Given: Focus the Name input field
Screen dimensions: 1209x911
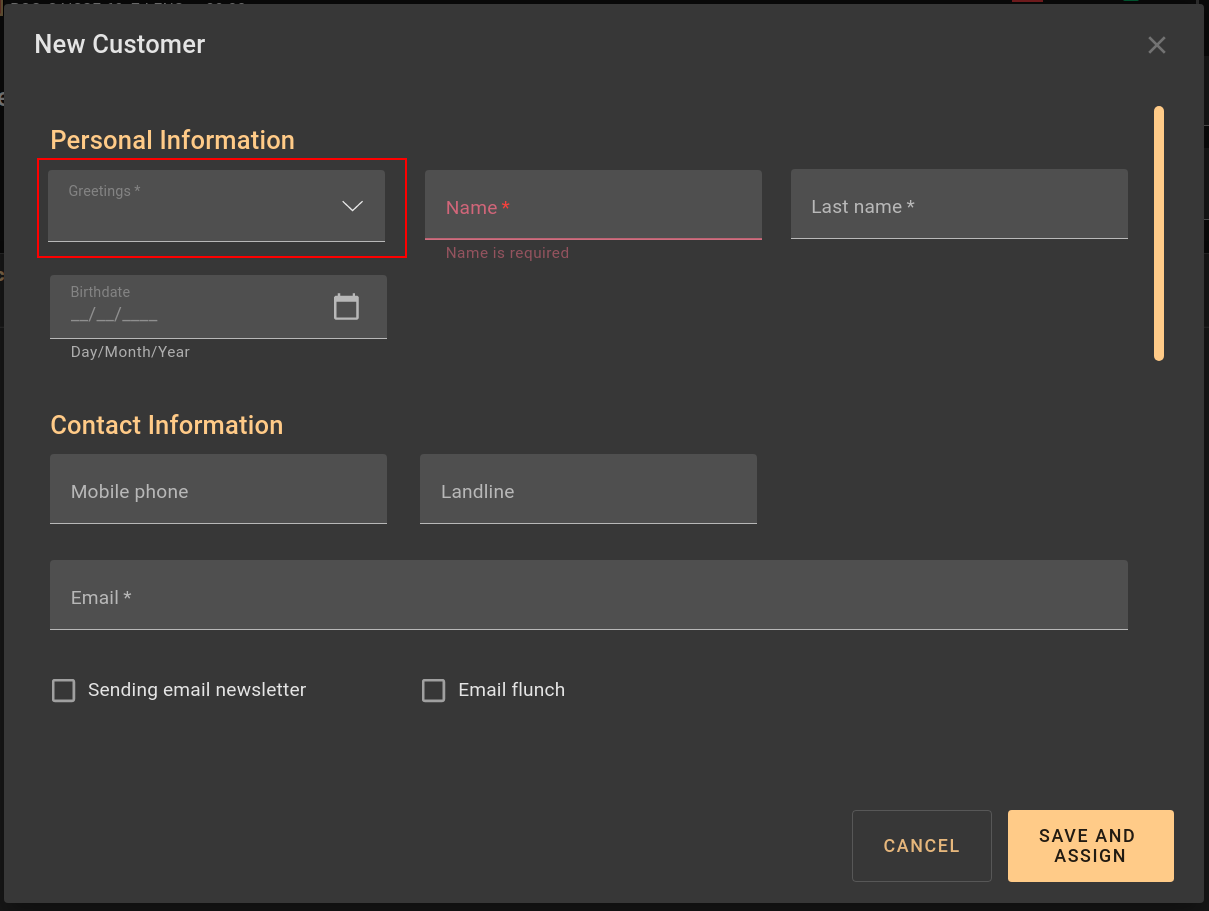Looking at the screenshot, I should 593,206.
